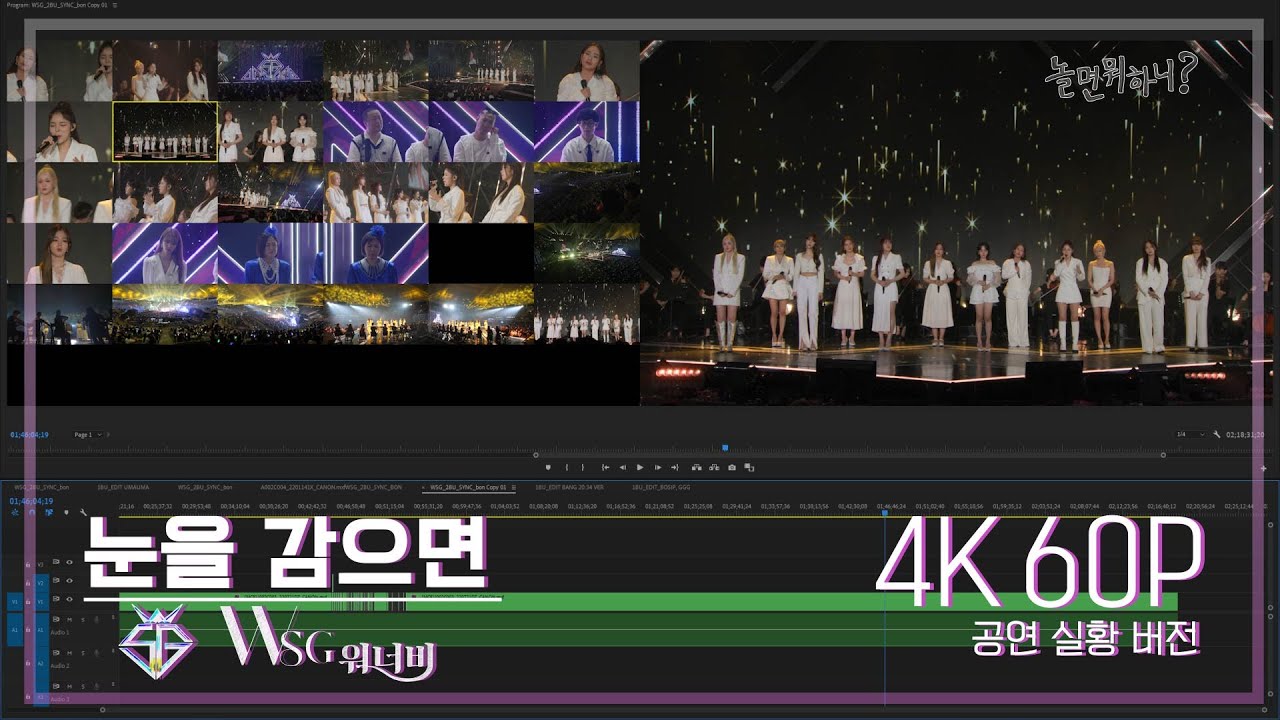Open the WSG_2BU_SYNC_bon Copy 01 tab menu
The image size is (1280, 720).
(513, 488)
